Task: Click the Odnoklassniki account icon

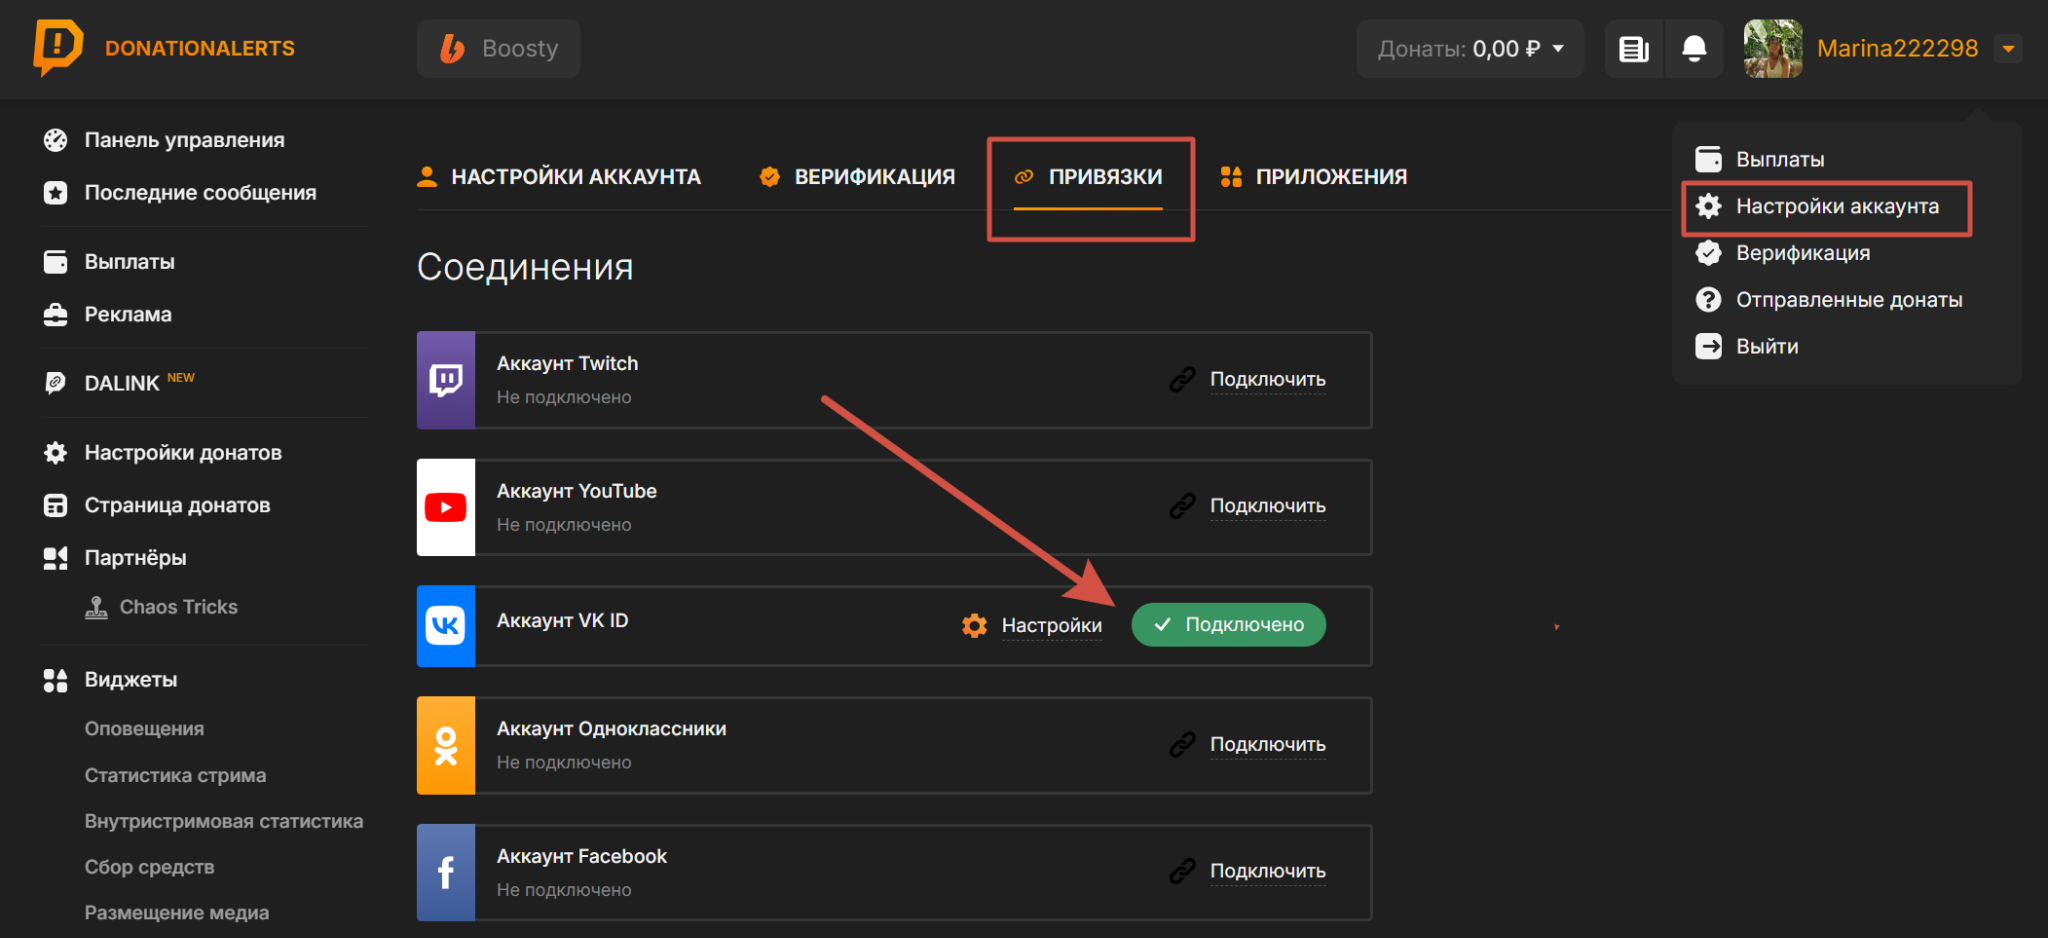Action: tap(446, 745)
